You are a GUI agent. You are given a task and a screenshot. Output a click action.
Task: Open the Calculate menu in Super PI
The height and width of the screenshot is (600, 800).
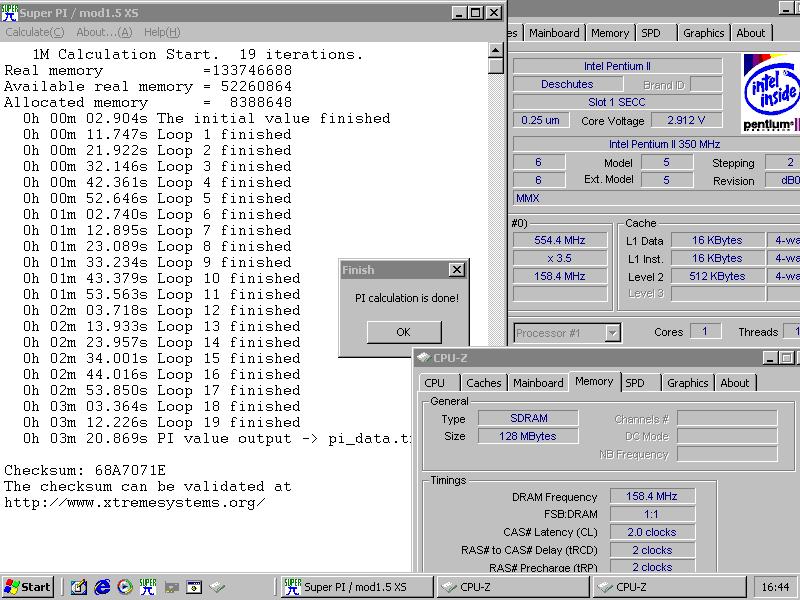click(x=35, y=32)
